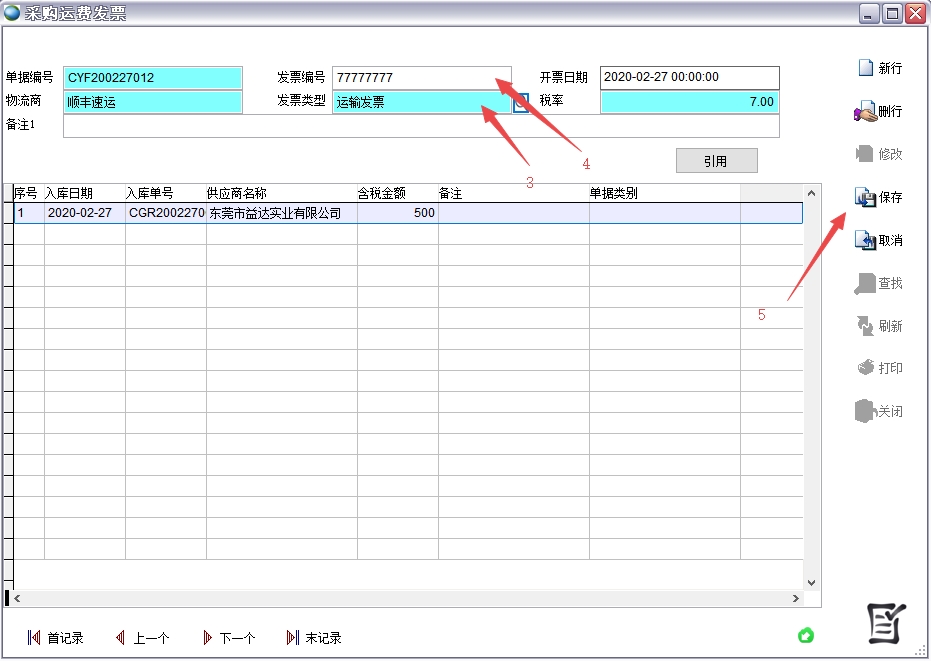Viewport: 931px width, 661px height.
Task: Click the 开票日期 date field
Action: tap(689, 78)
